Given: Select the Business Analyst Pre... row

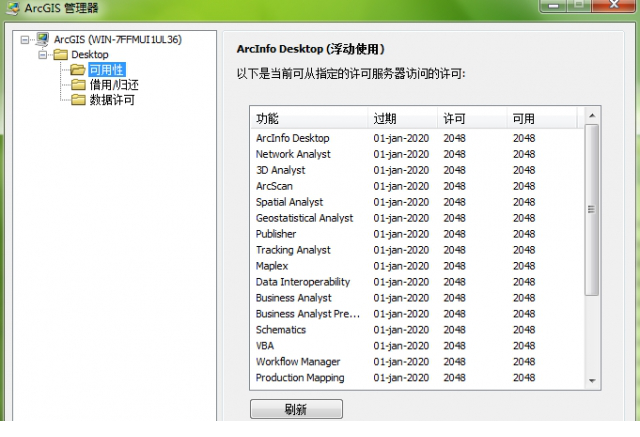Looking at the screenshot, I should pyautogui.click(x=417, y=314).
